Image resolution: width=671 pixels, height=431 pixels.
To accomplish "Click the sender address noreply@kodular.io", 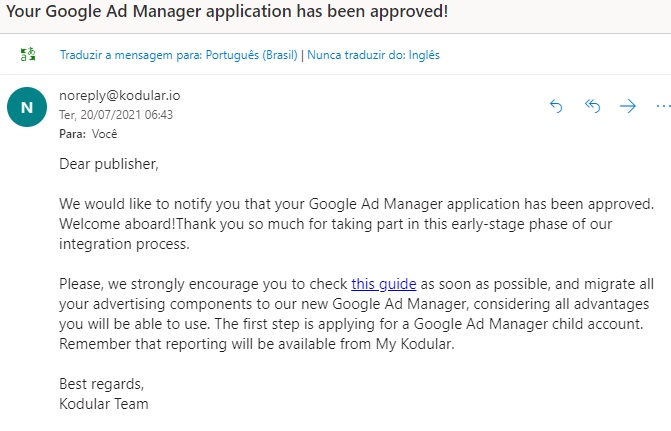I will click(x=120, y=96).
